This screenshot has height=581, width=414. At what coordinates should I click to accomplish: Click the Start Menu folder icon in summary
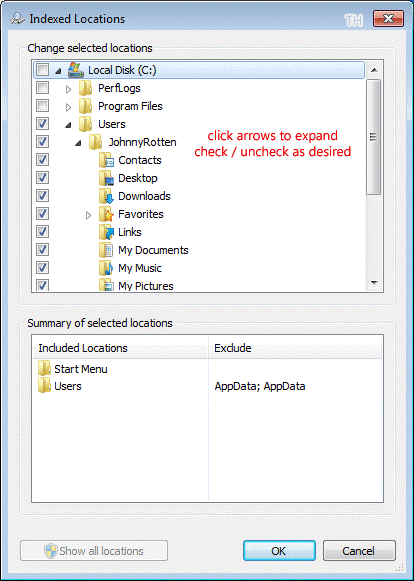(44, 369)
